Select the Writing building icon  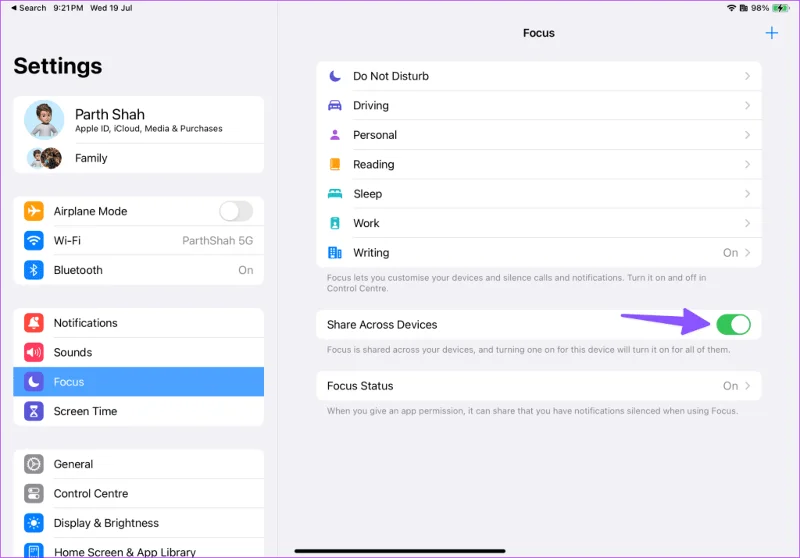[335, 252]
